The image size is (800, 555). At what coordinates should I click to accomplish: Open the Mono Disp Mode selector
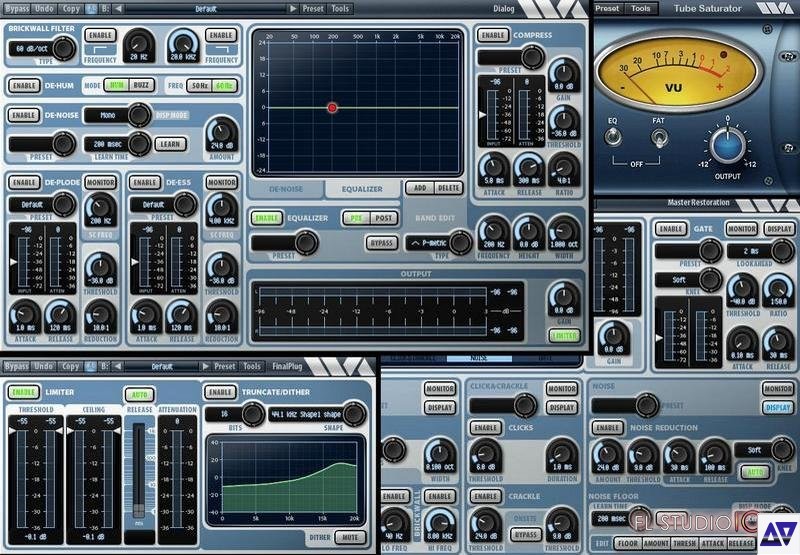pos(117,115)
